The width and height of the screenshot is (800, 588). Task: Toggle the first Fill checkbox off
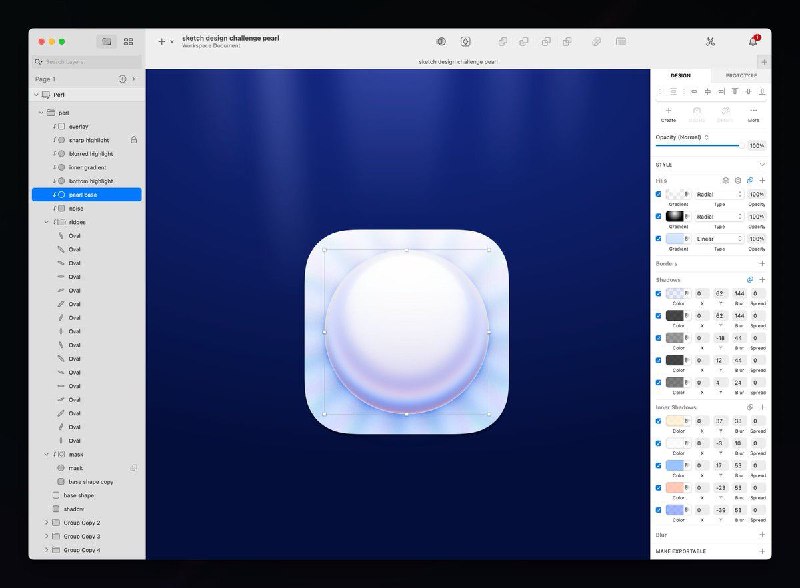(x=658, y=194)
